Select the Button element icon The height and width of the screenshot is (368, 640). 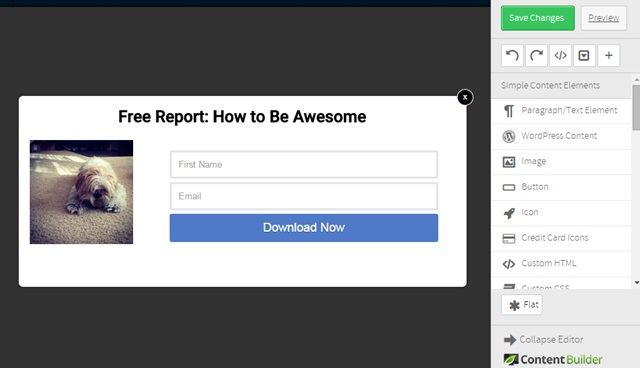pos(509,187)
